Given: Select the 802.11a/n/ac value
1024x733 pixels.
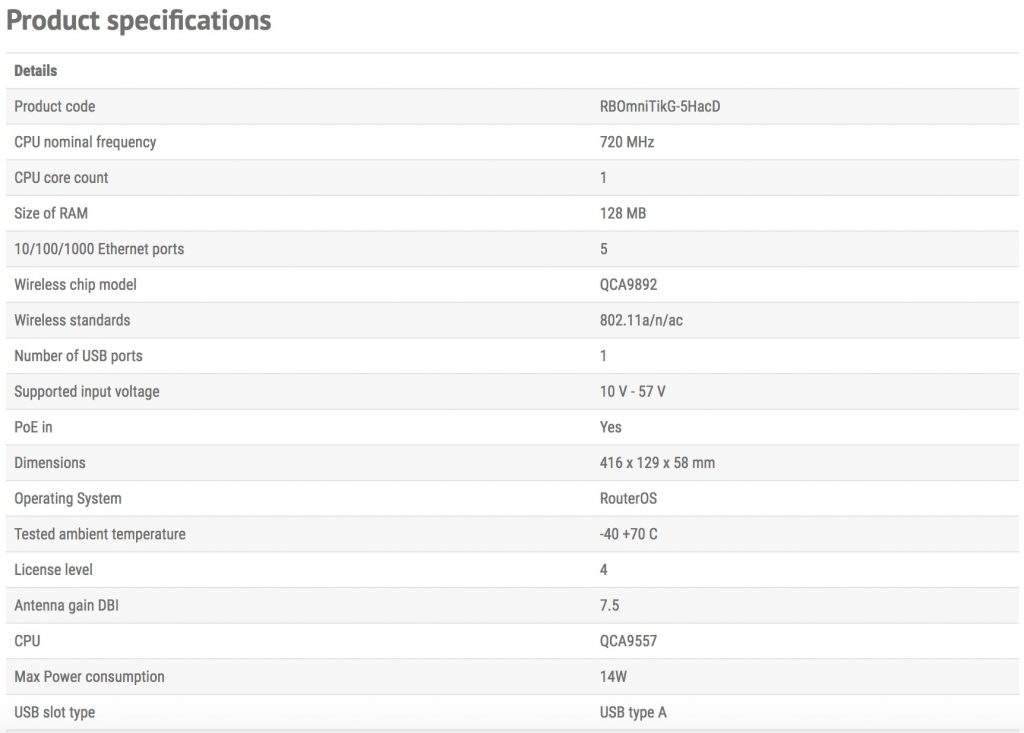Looking at the screenshot, I should (x=641, y=320).
